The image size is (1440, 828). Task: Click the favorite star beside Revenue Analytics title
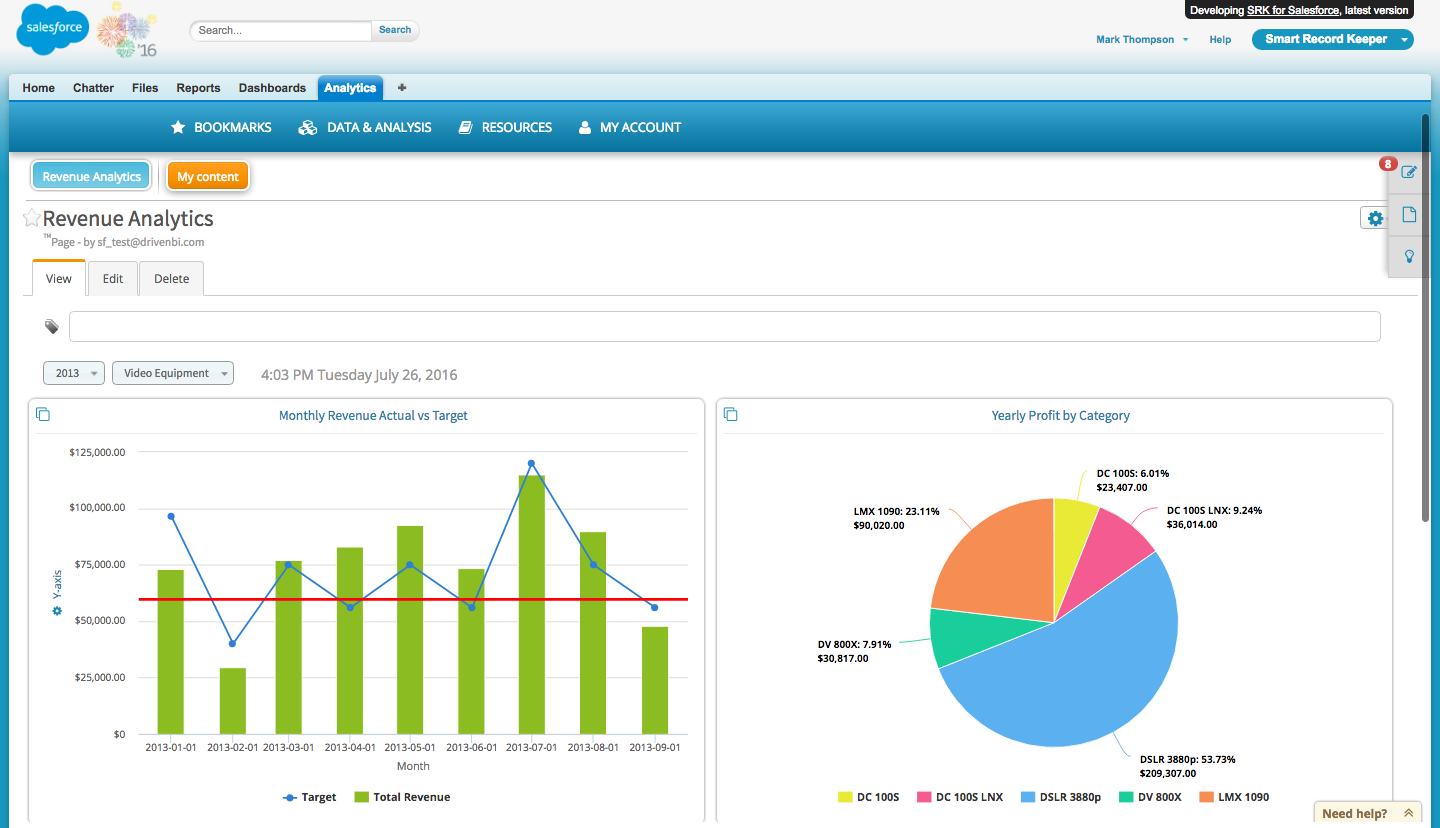[32, 218]
